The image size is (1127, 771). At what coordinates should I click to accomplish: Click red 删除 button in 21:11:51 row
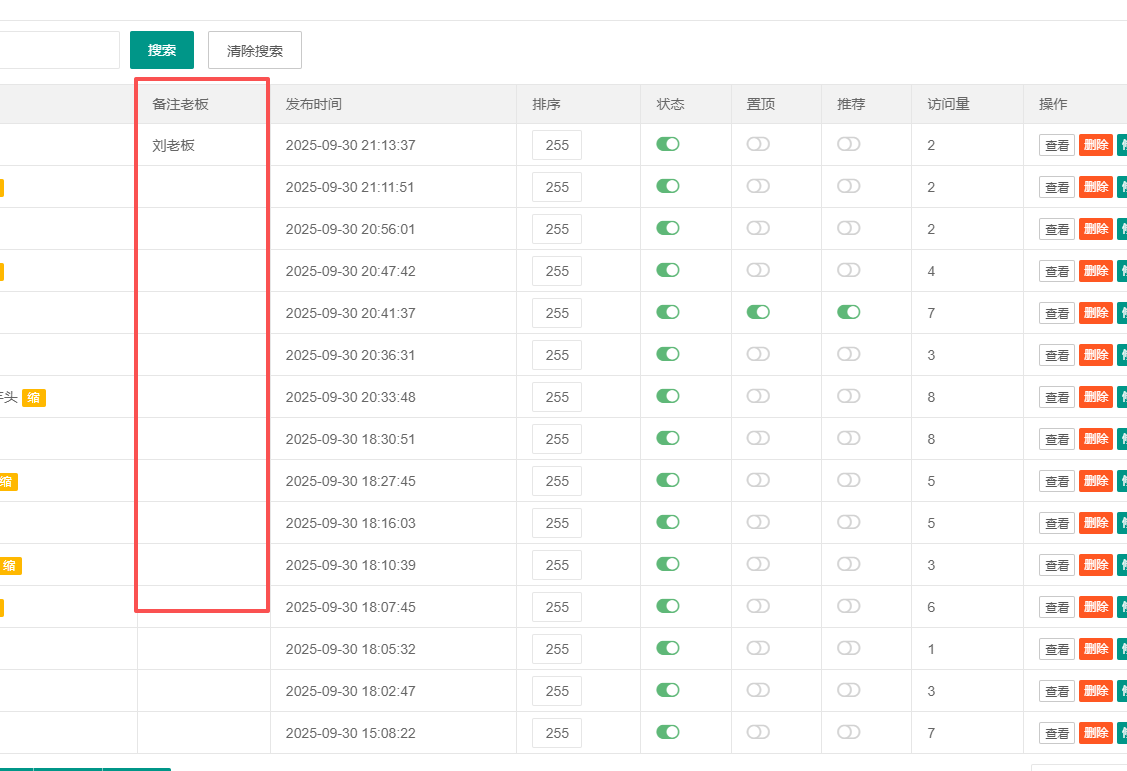[1095, 187]
